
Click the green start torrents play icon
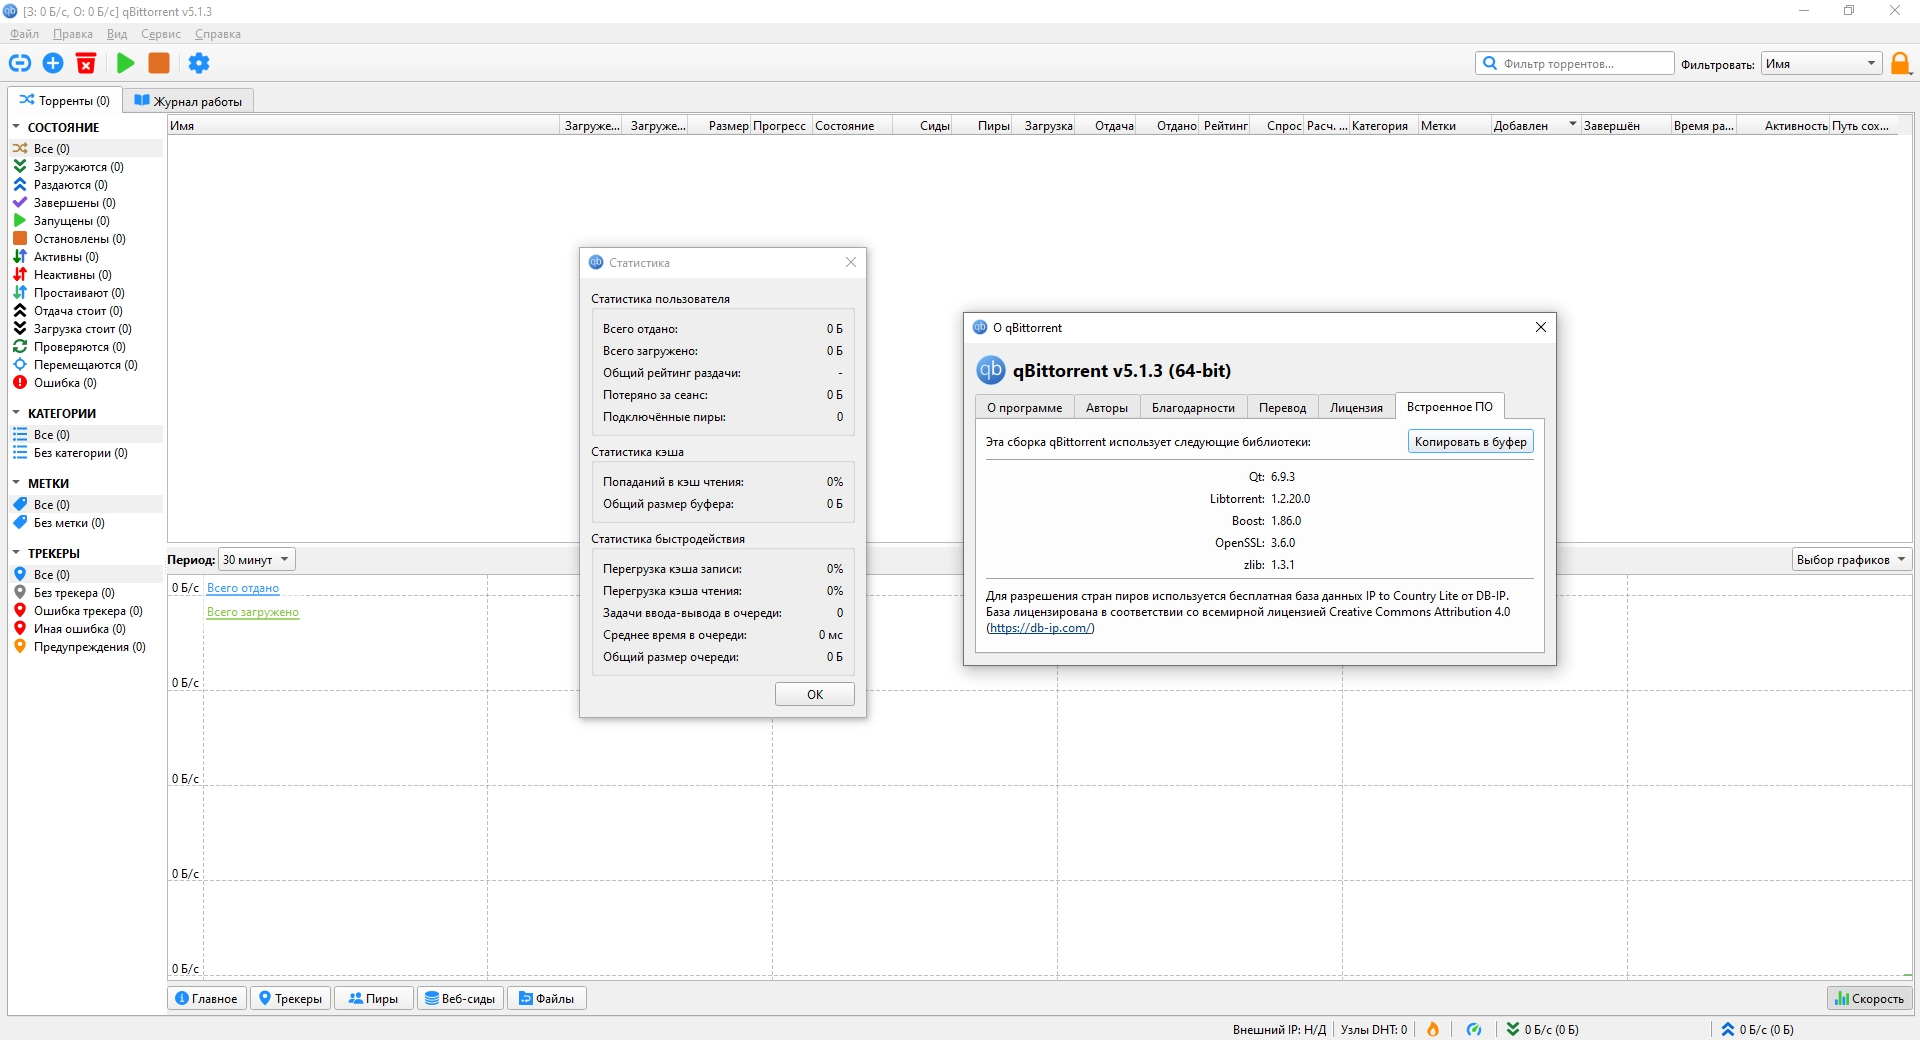pos(126,63)
